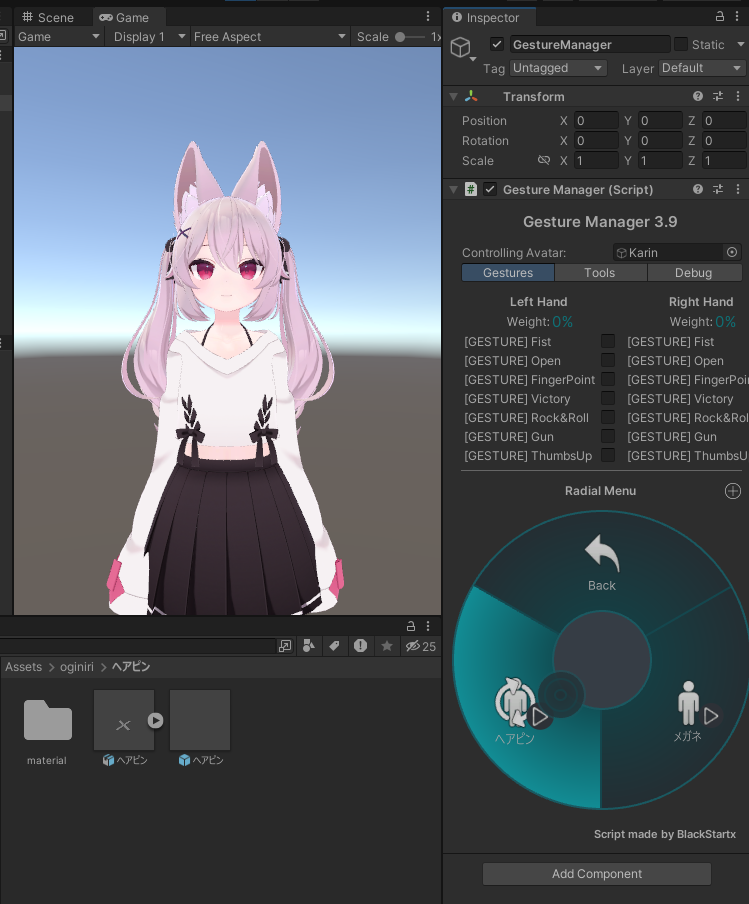Click Search by Label tag icon
Viewport: 749px width, 904px height.
334,646
